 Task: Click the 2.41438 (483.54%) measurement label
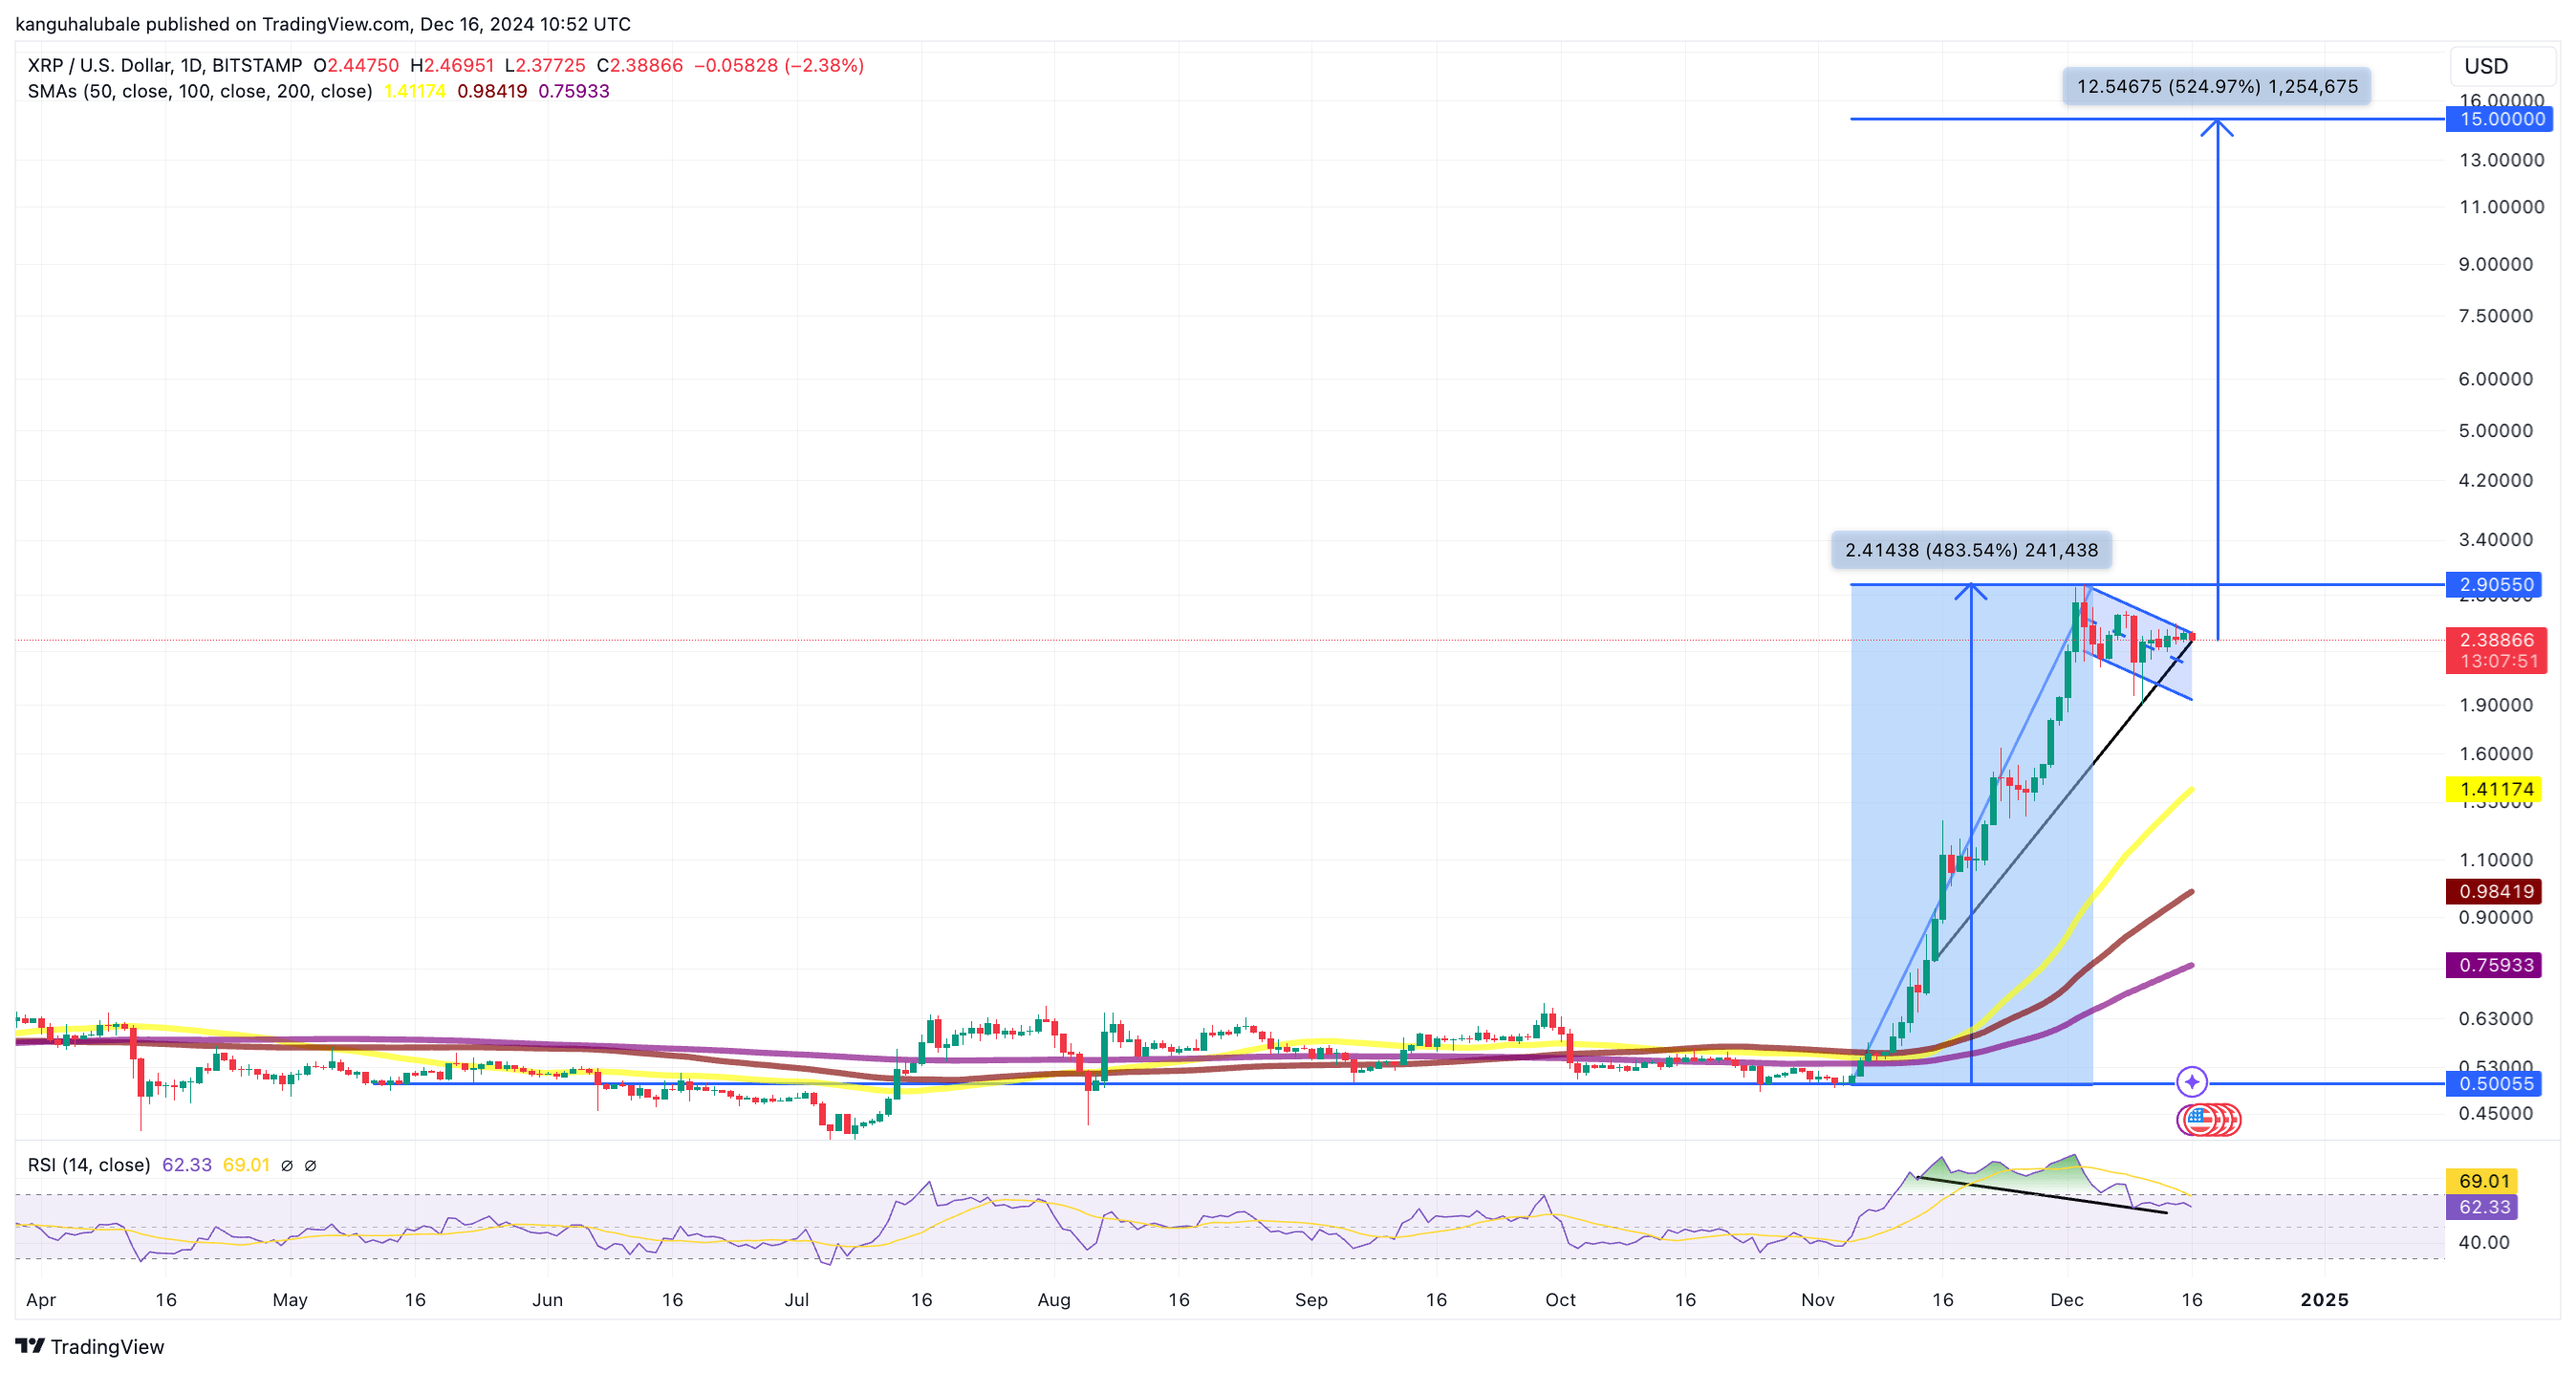[x=1971, y=550]
